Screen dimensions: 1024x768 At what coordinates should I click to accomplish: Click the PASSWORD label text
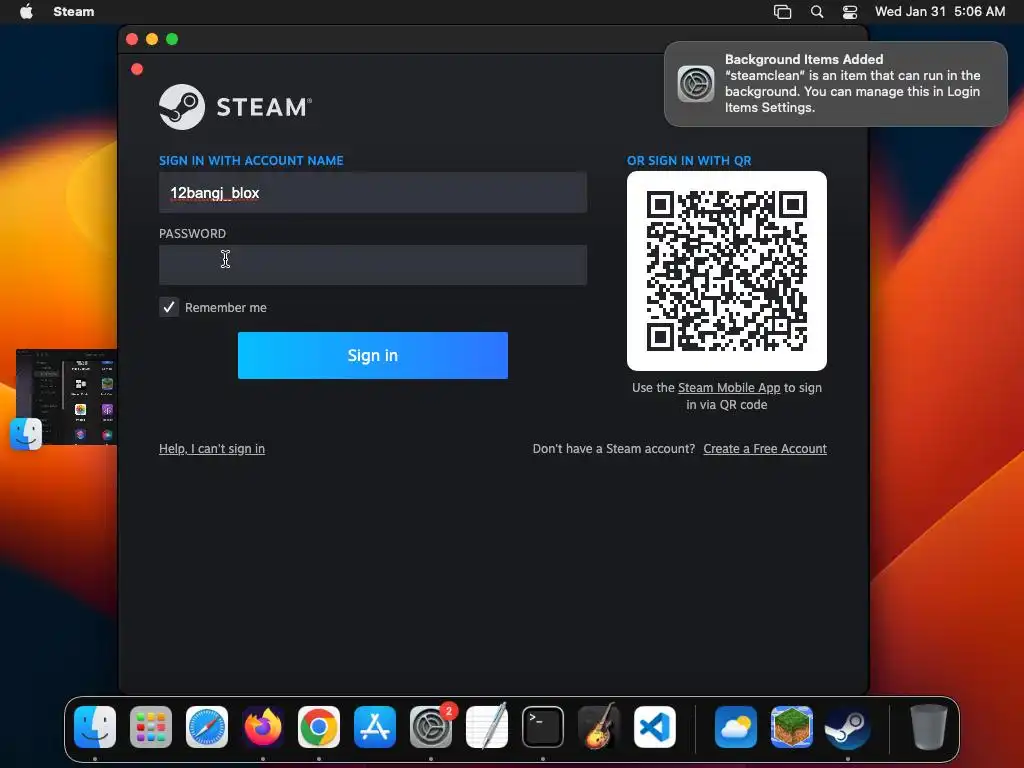point(193,234)
